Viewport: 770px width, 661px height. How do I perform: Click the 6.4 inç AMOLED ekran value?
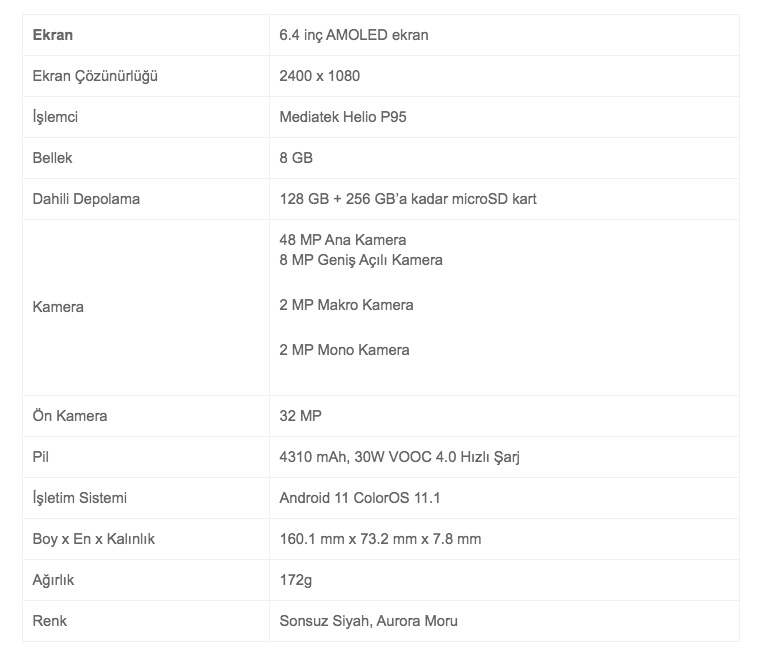point(354,35)
